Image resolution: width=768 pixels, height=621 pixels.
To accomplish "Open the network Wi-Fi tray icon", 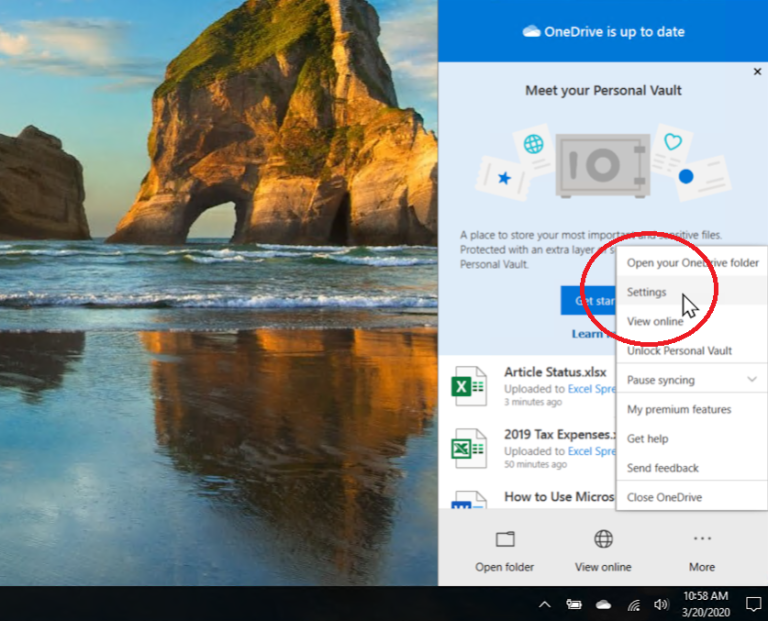I will [634, 605].
